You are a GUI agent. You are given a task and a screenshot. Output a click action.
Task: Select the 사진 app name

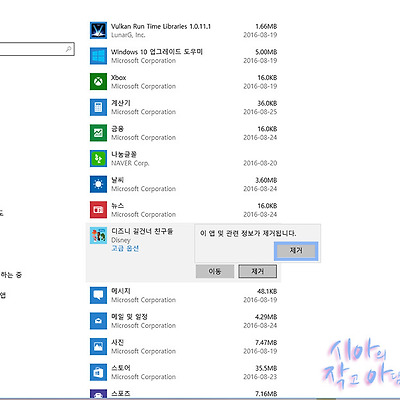(117, 342)
